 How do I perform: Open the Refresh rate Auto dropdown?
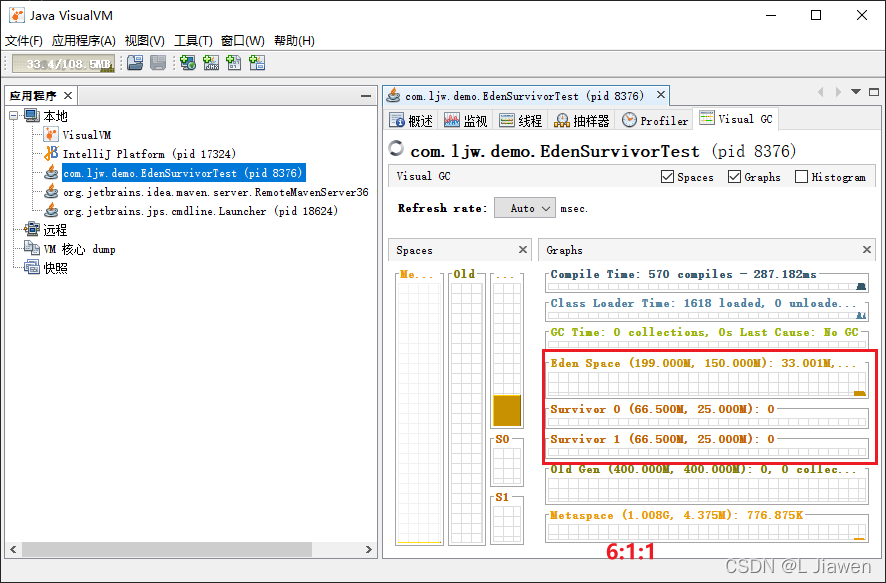click(525, 208)
